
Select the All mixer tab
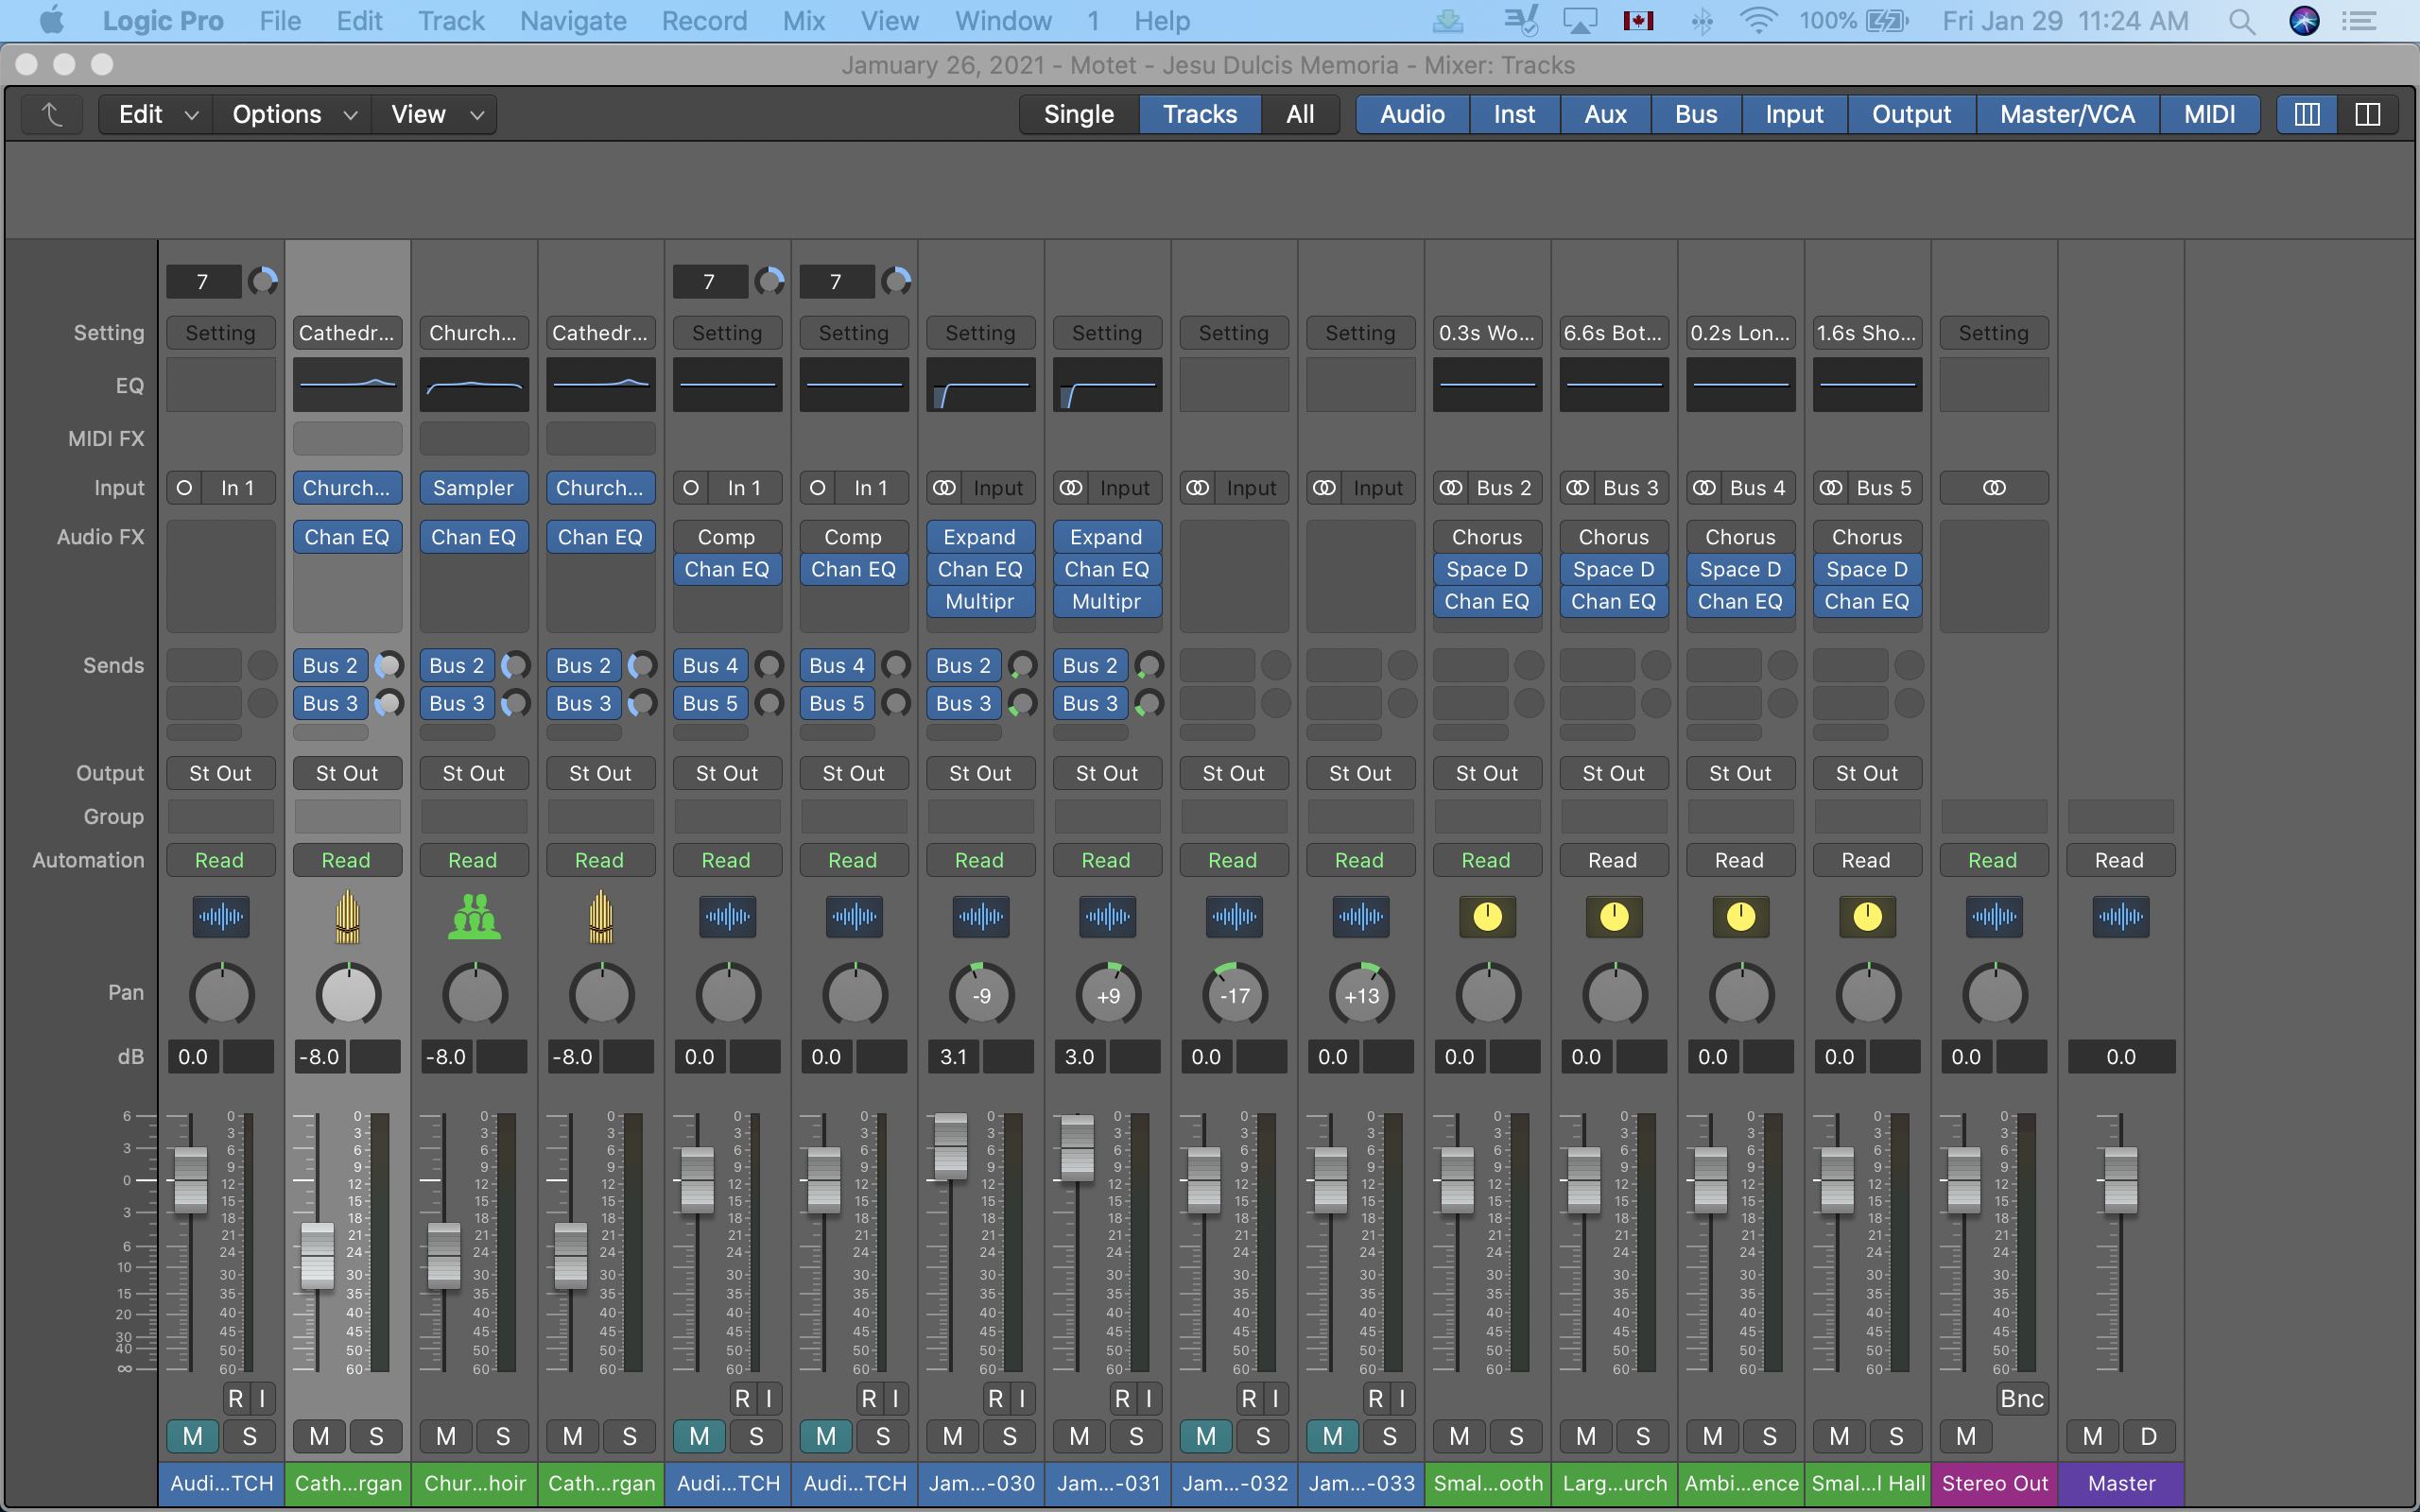1300,114
